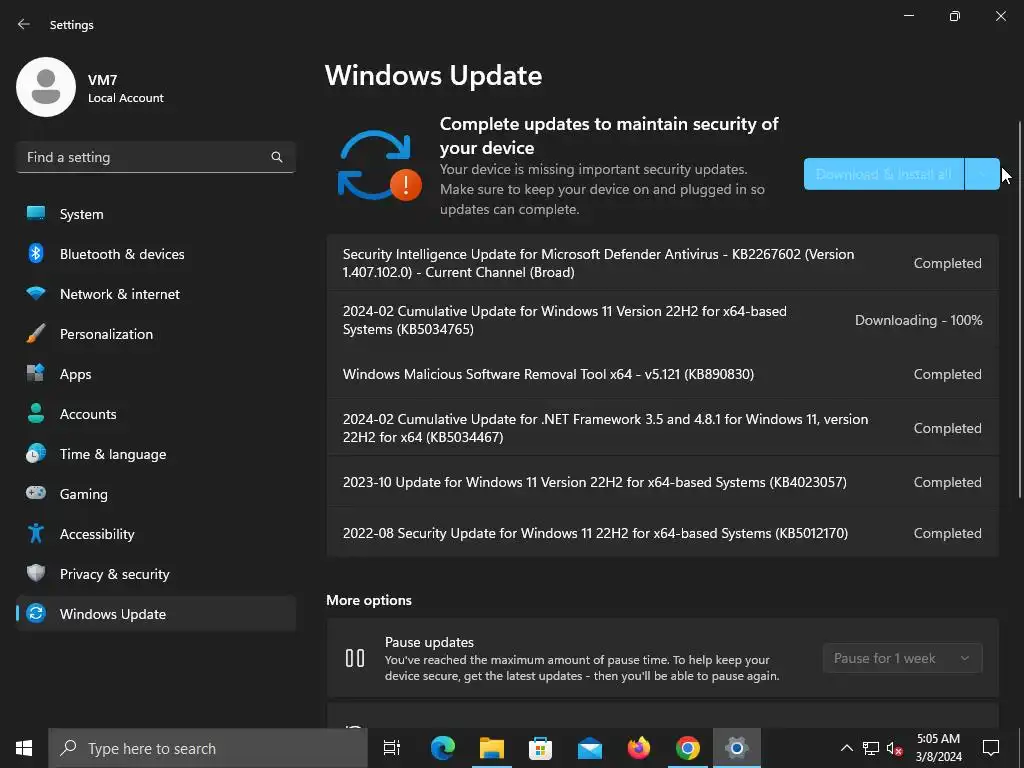Click the vertical scrollbar on the right
The height and width of the screenshot is (768, 1024).
click(1020, 310)
